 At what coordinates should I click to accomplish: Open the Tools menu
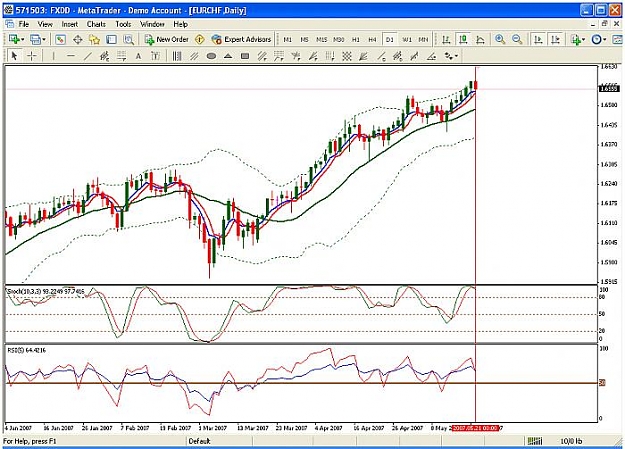[x=123, y=24]
